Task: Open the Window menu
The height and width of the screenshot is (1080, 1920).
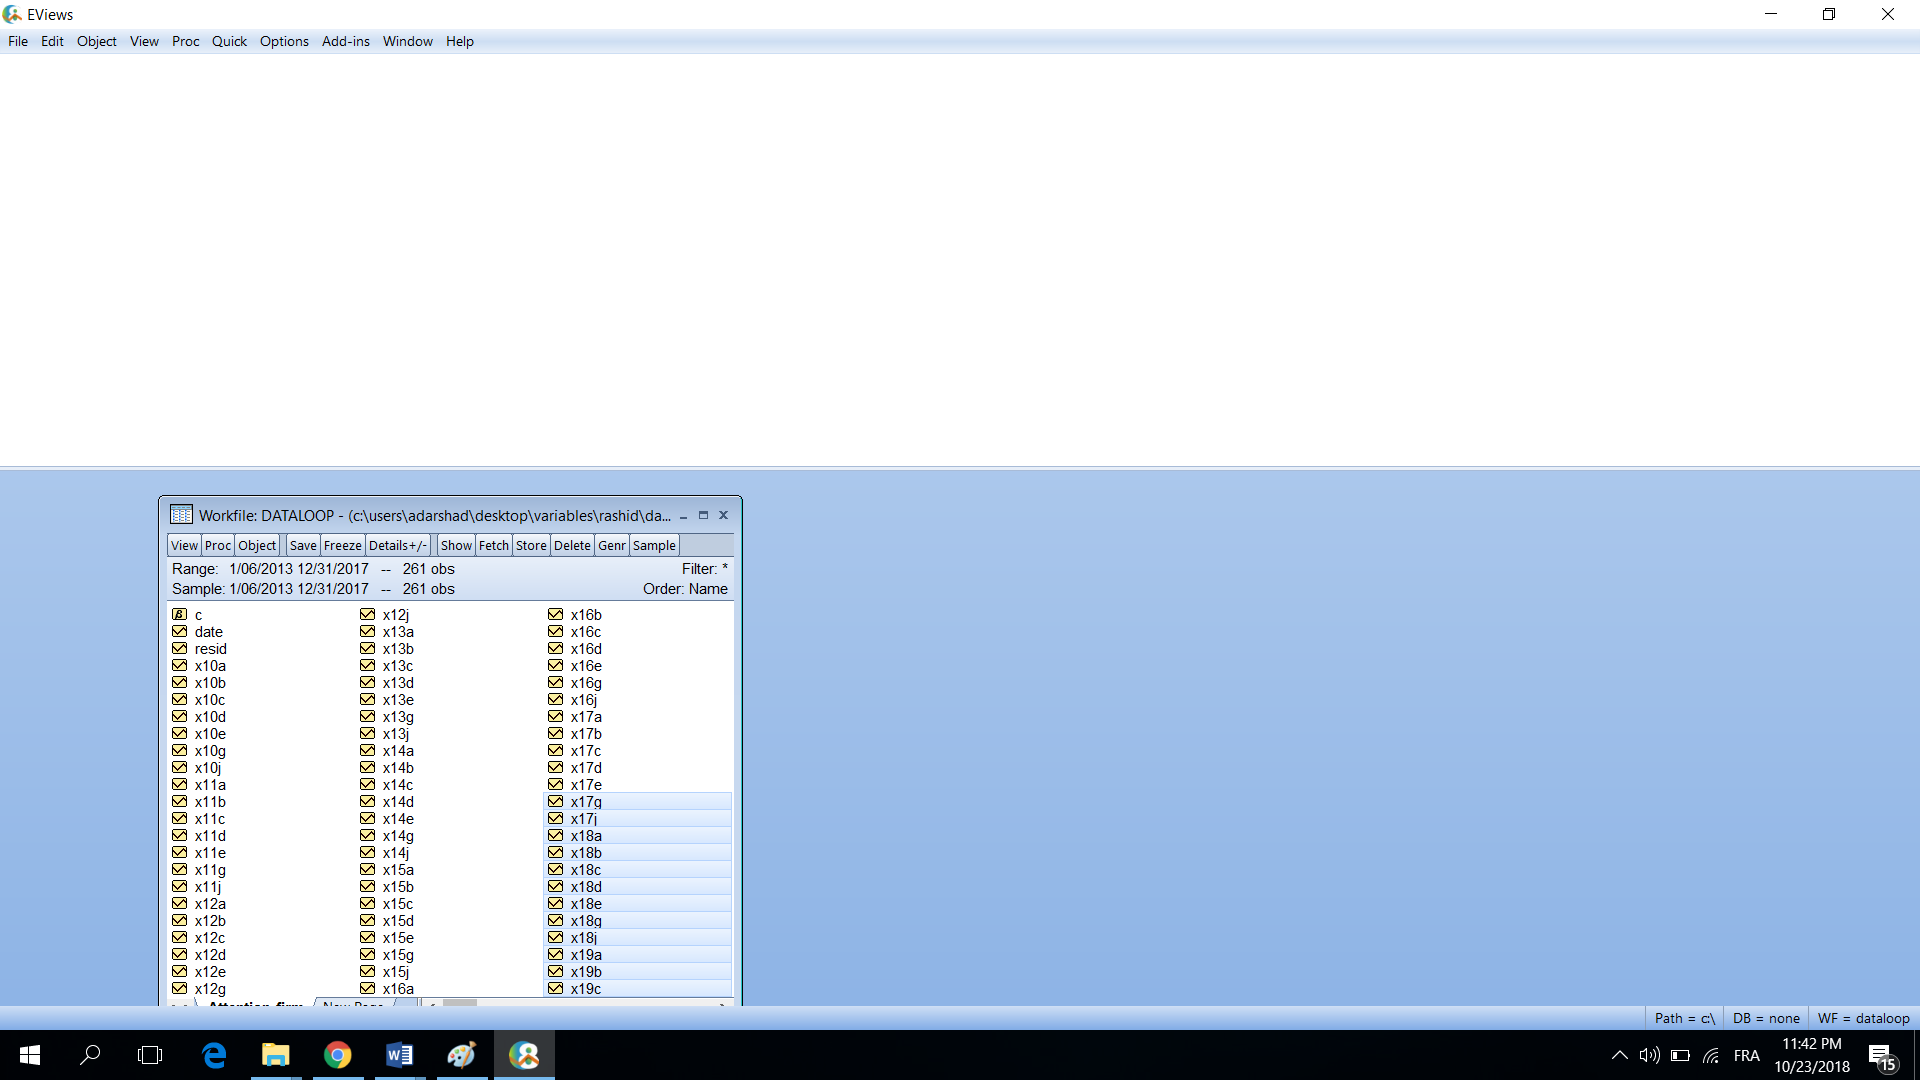Action: tap(408, 41)
